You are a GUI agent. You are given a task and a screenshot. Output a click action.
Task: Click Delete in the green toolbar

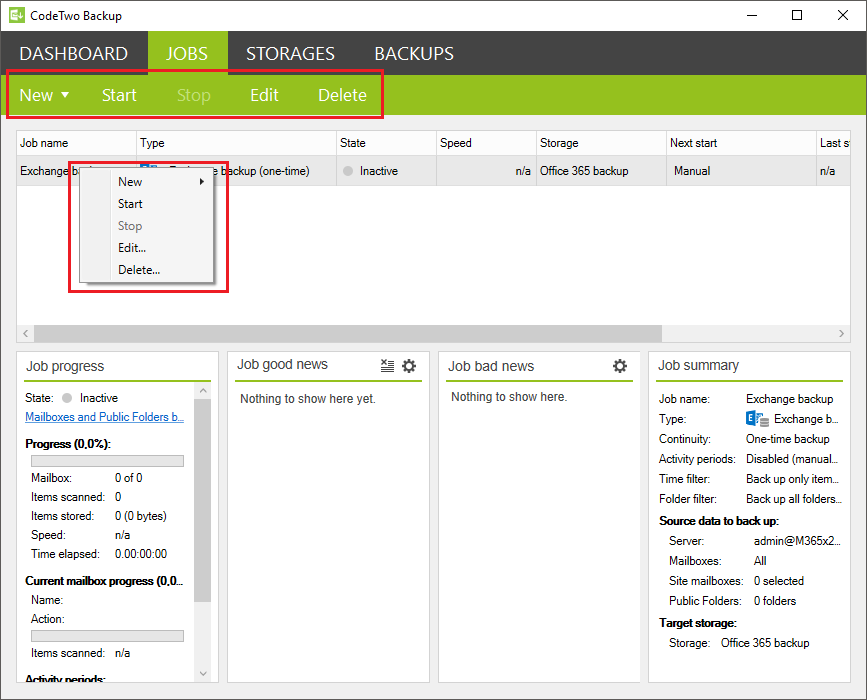(x=342, y=95)
